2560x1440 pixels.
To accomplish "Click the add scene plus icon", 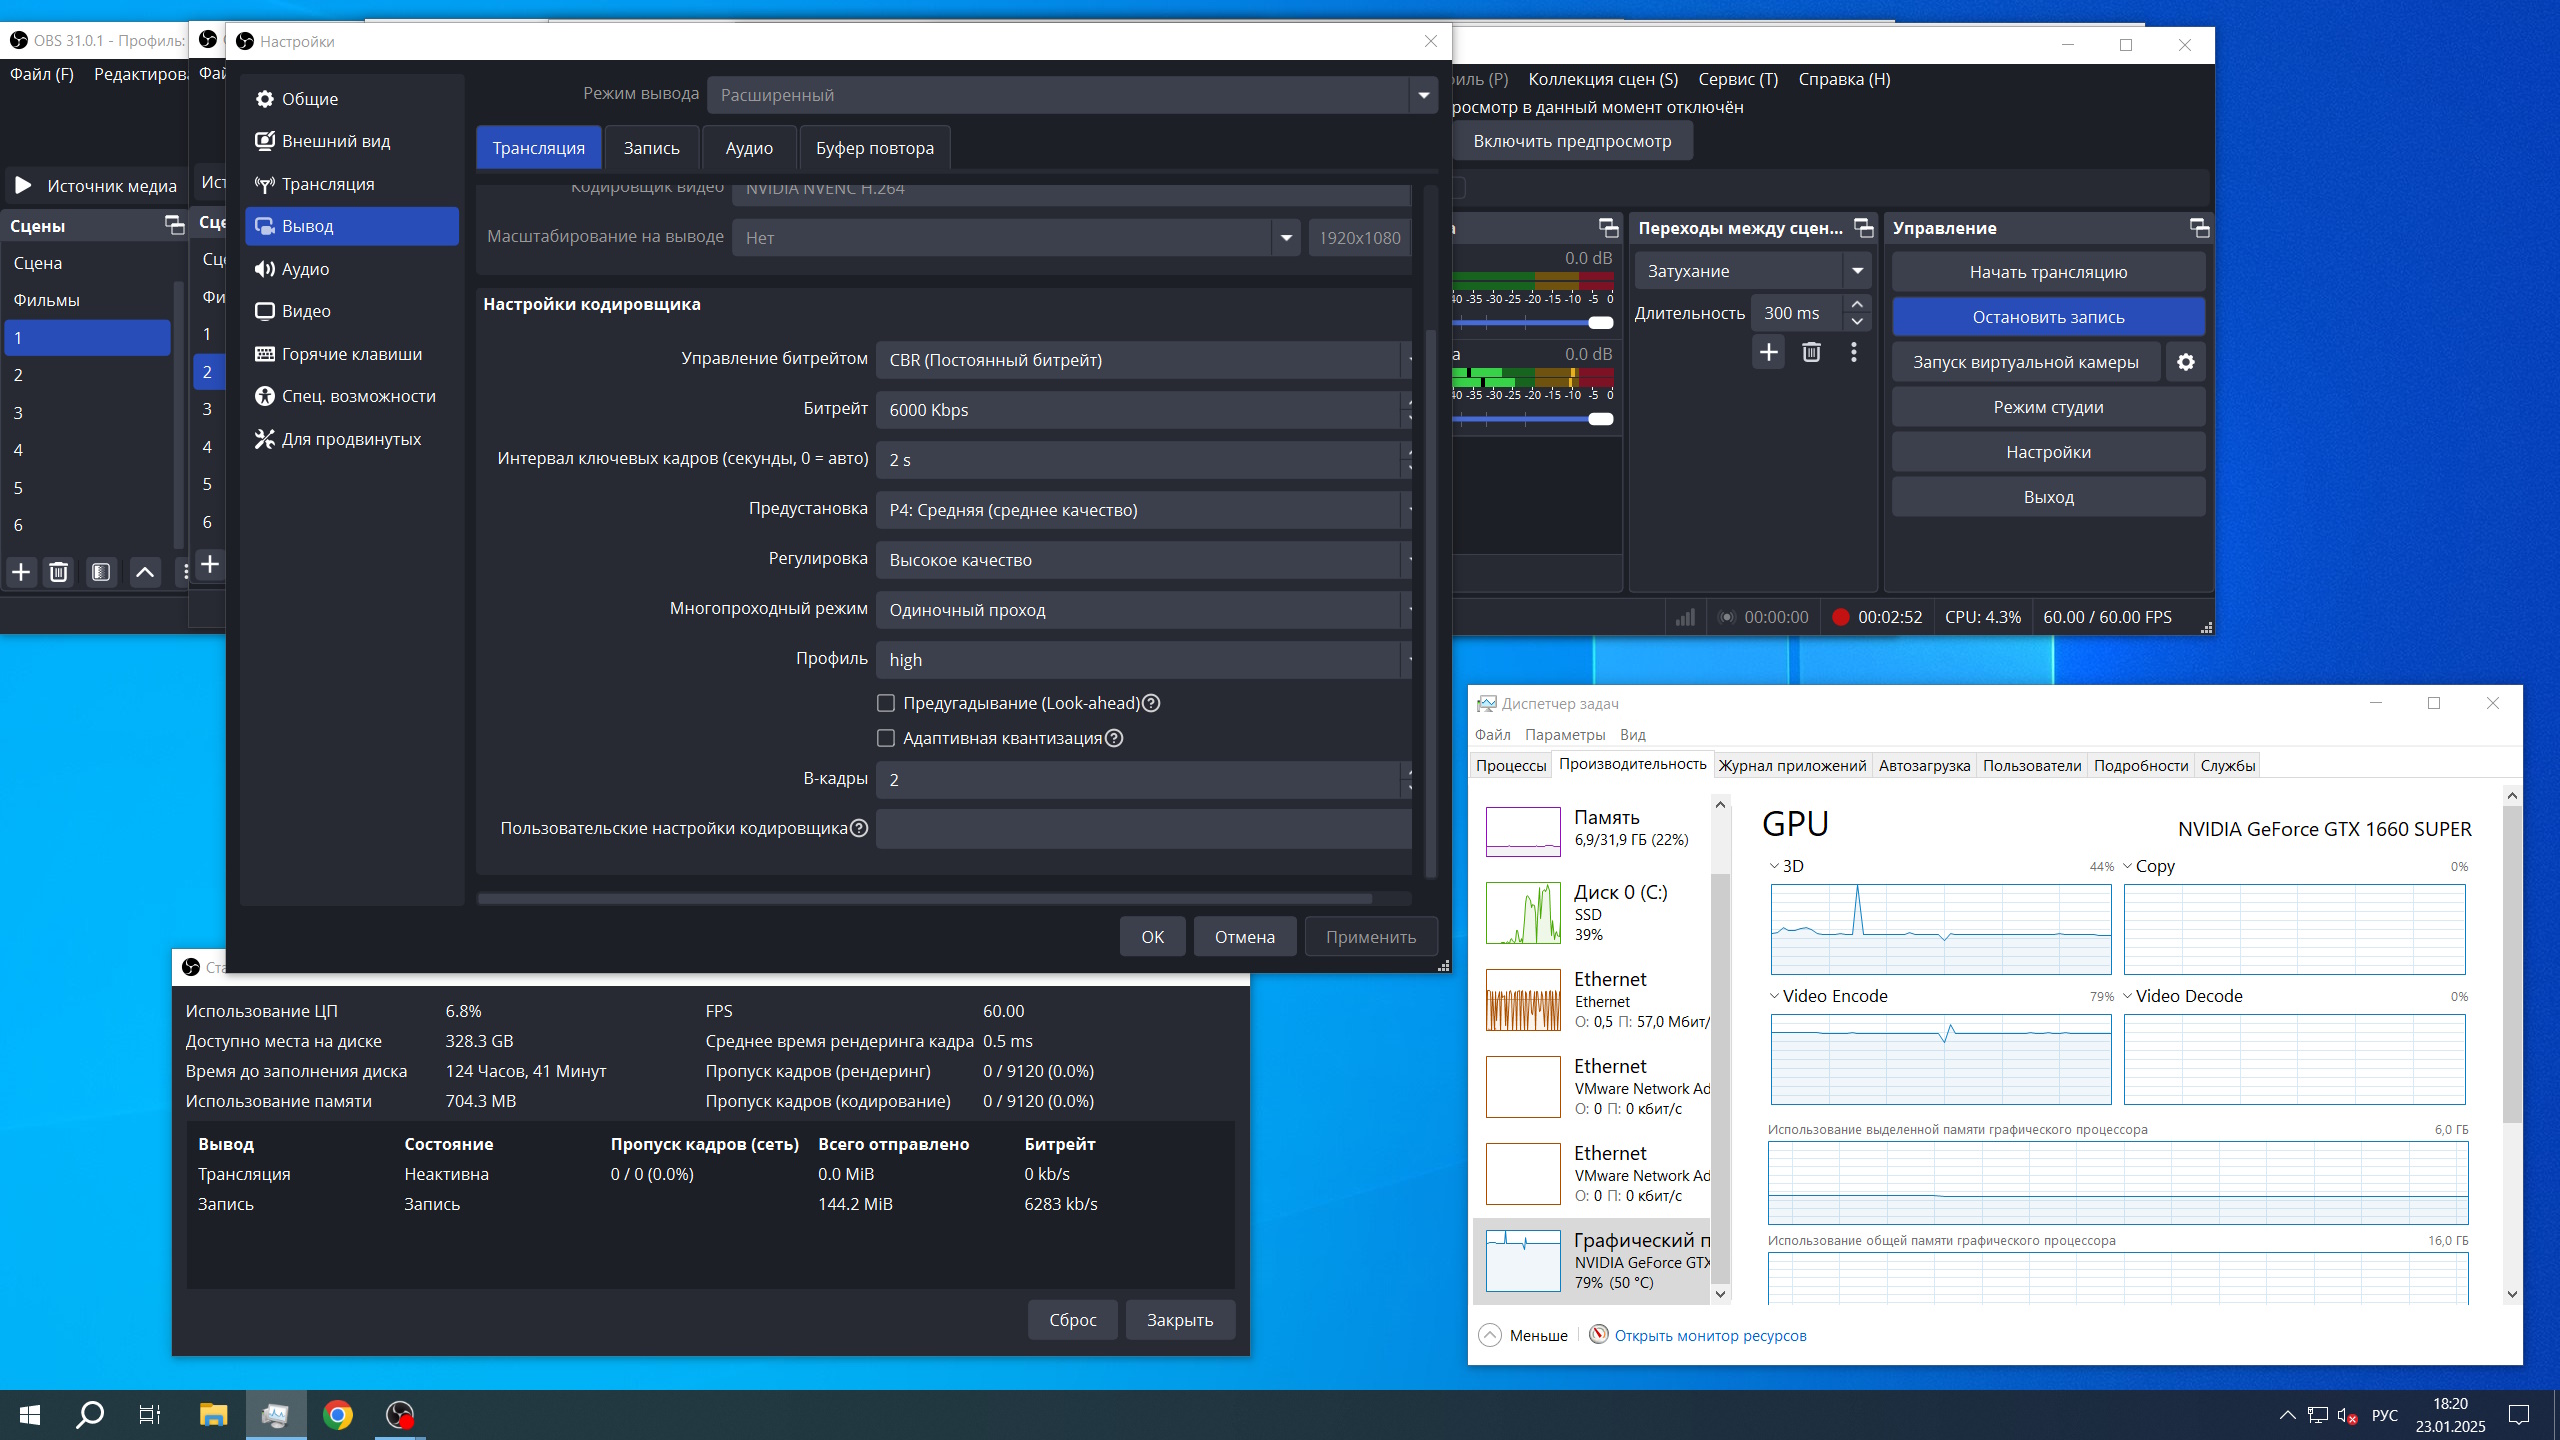I will point(21,572).
